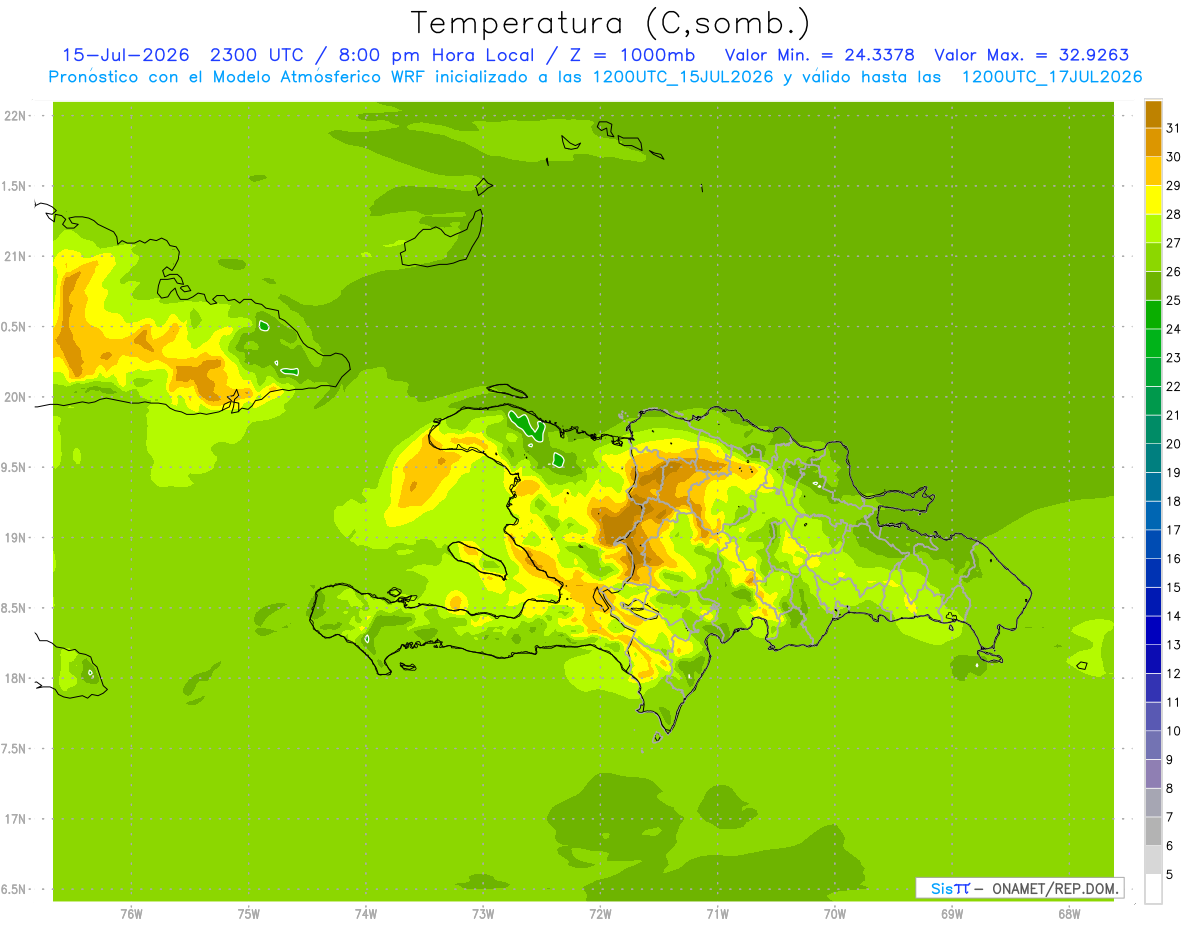This screenshot has width=1200, height=927.
Task: Click the 'ONAMET/REP.DOM.' credit label
Action: point(1056,888)
